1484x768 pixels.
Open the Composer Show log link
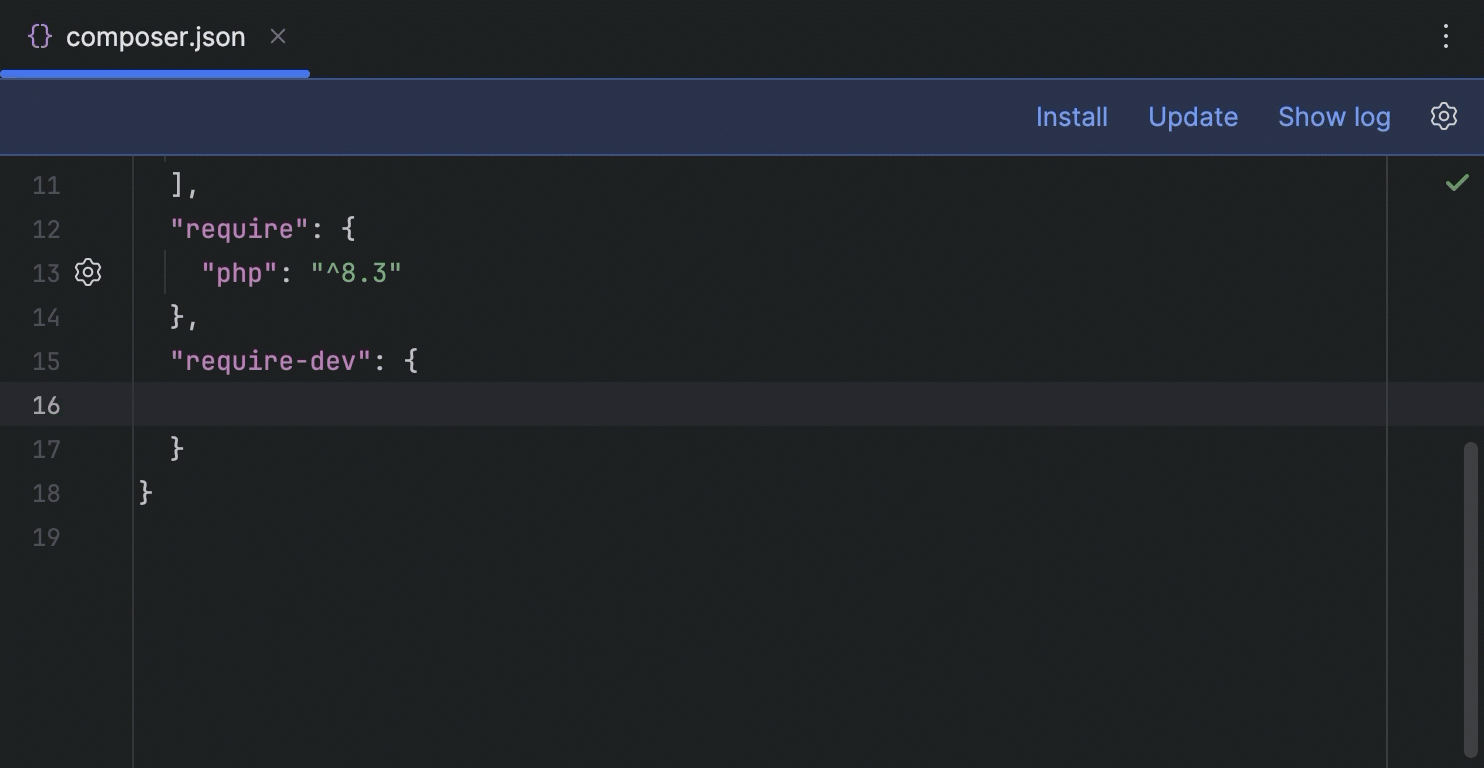coord(1334,117)
